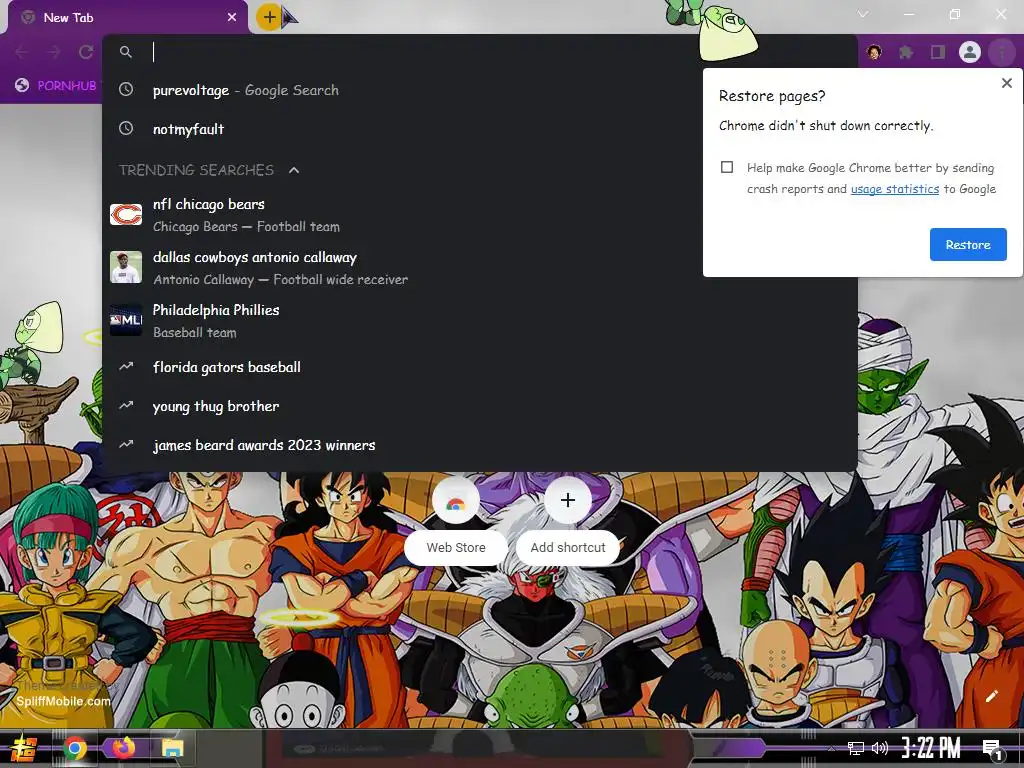Select the notmyfault history suggestion

point(479,129)
